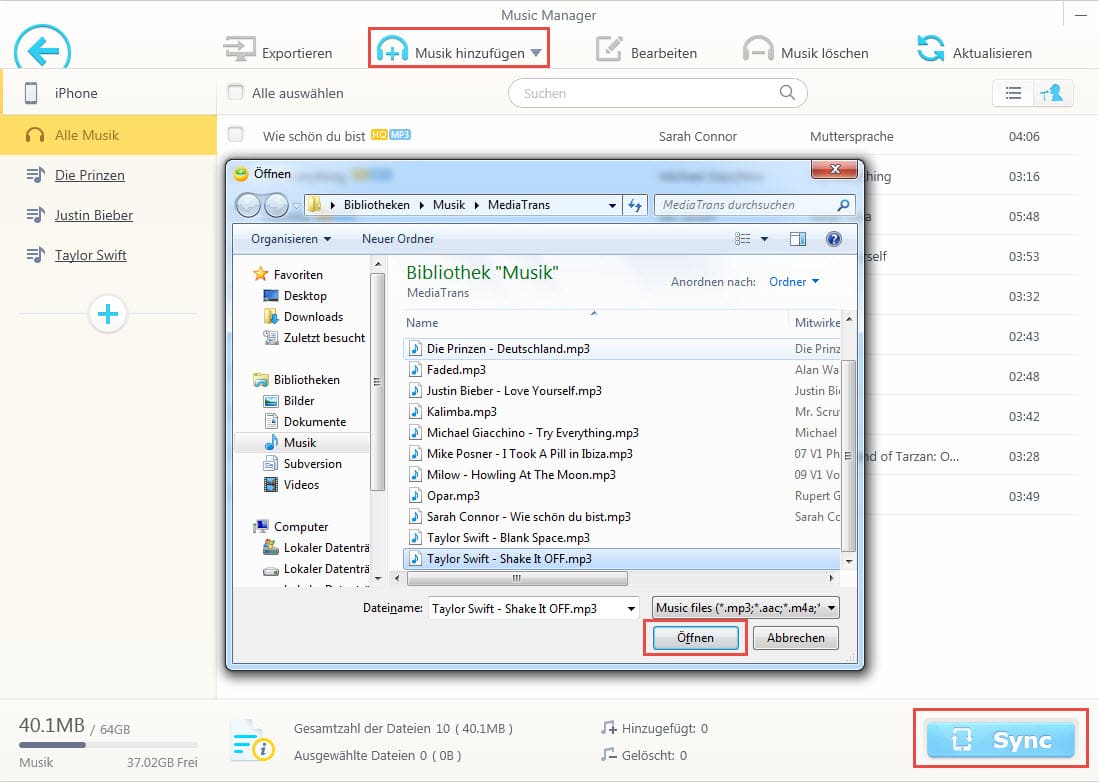This screenshot has width=1099, height=782.
Task: Click the horizontal scrollbar in file list
Action: click(x=517, y=579)
